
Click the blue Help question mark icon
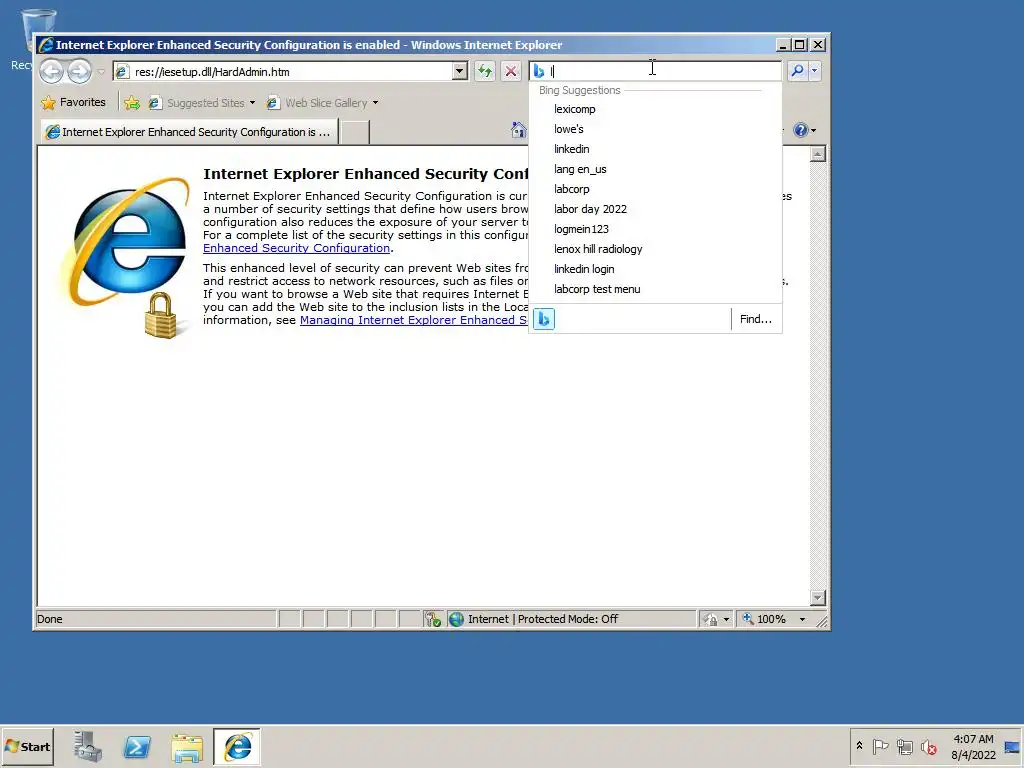(800, 130)
